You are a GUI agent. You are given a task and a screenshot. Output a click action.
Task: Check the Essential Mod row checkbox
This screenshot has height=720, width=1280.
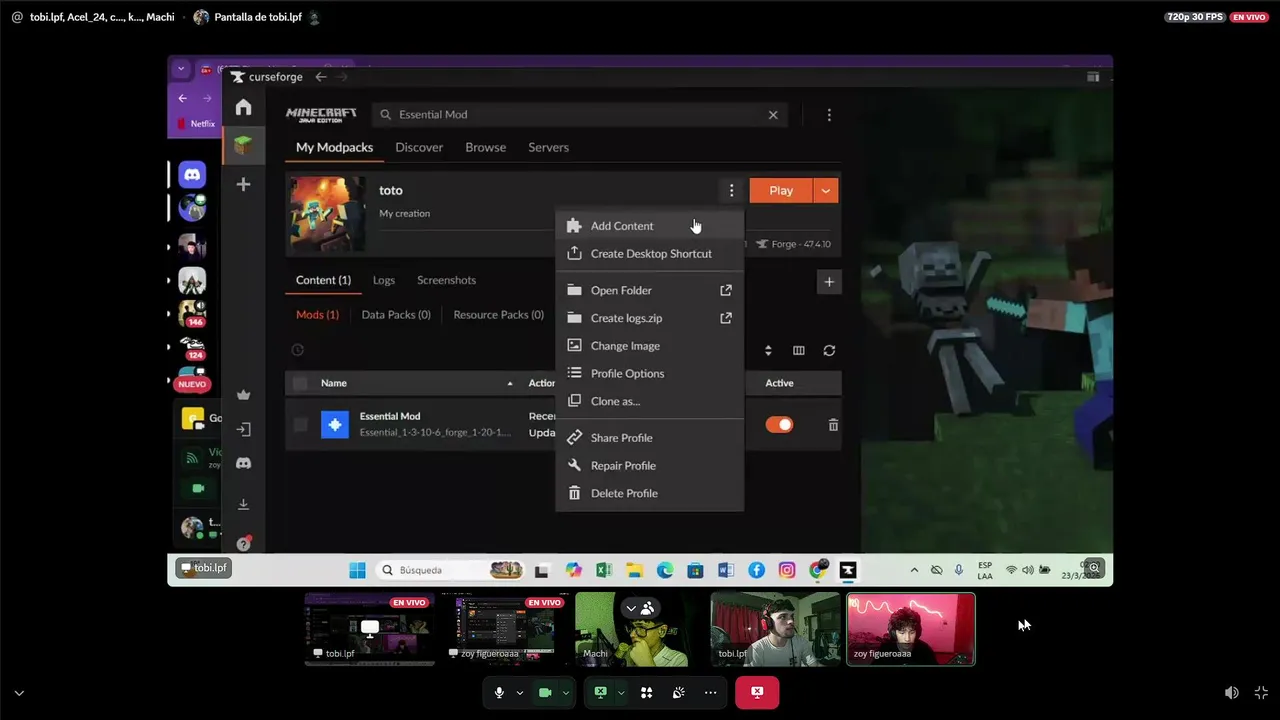(x=300, y=425)
